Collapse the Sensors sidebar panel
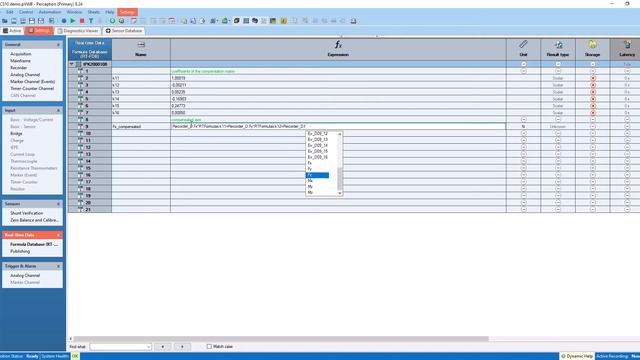This screenshot has width=640, height=360. click(58, 204)
